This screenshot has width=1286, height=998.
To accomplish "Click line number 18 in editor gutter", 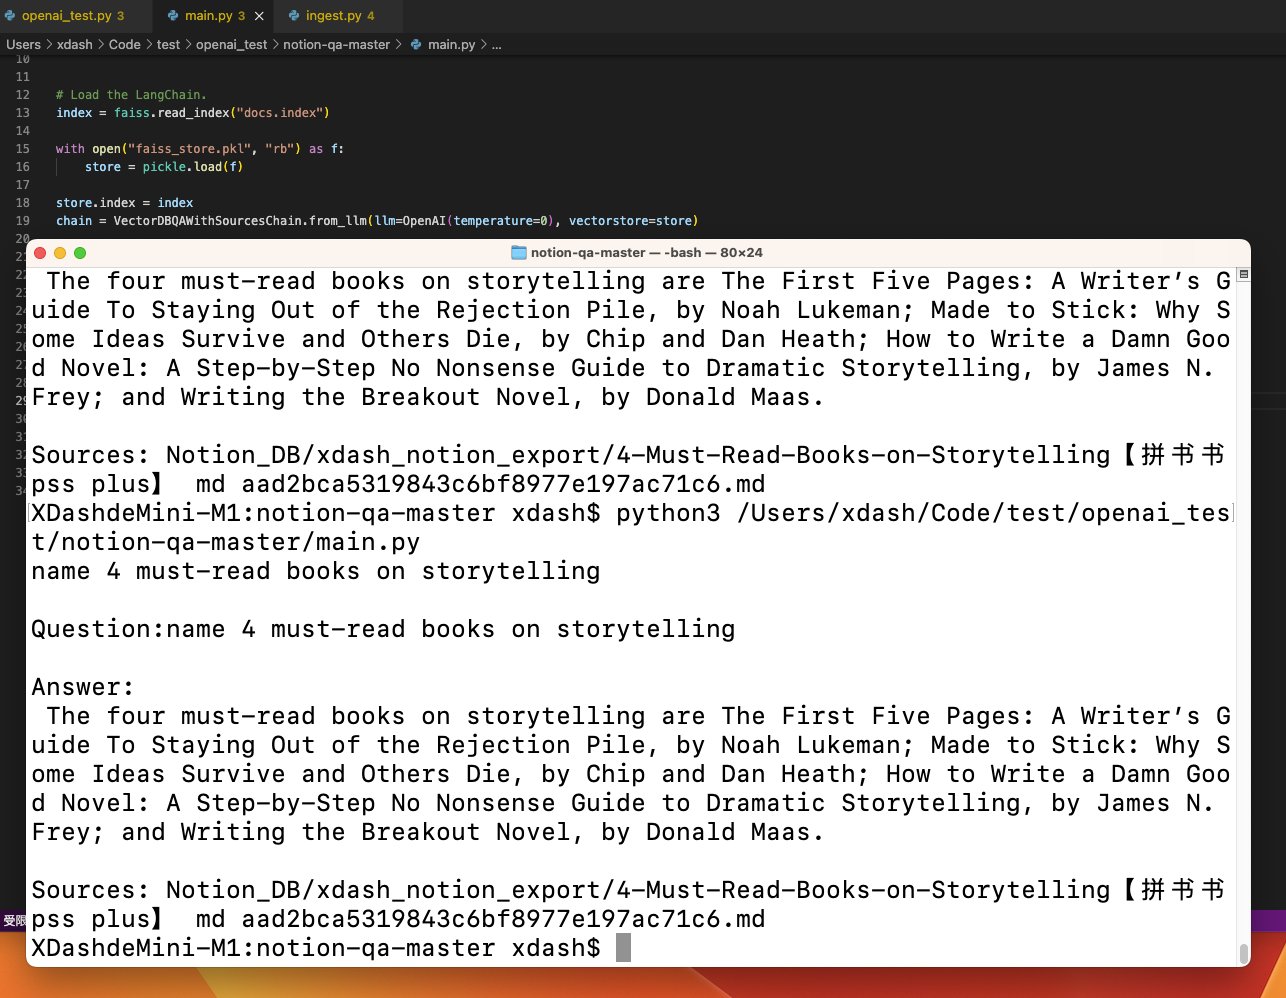I will click(22, 203).
